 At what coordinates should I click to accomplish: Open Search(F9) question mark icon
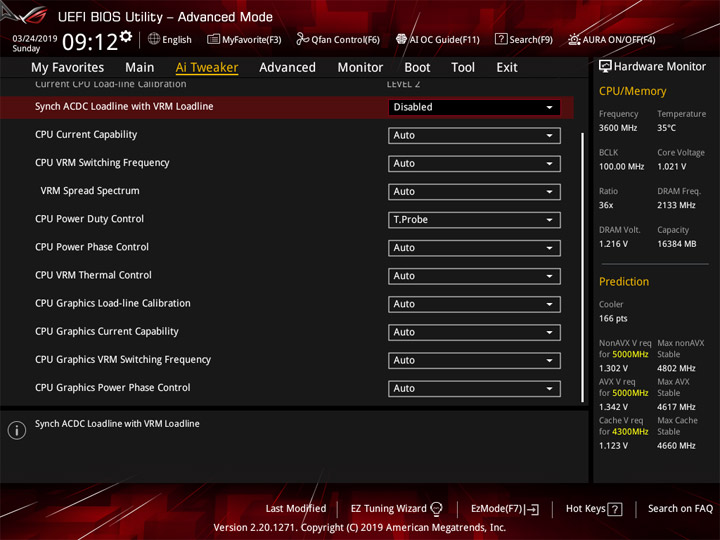click(x=501, y=39)
